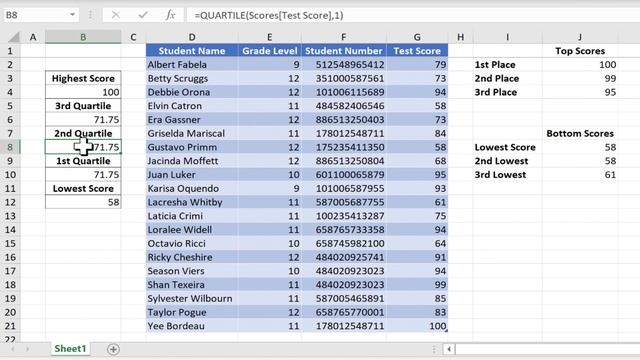The height and width of the screenshot is (360, 640).
Task: Select column J header
Action: [580, 37]
